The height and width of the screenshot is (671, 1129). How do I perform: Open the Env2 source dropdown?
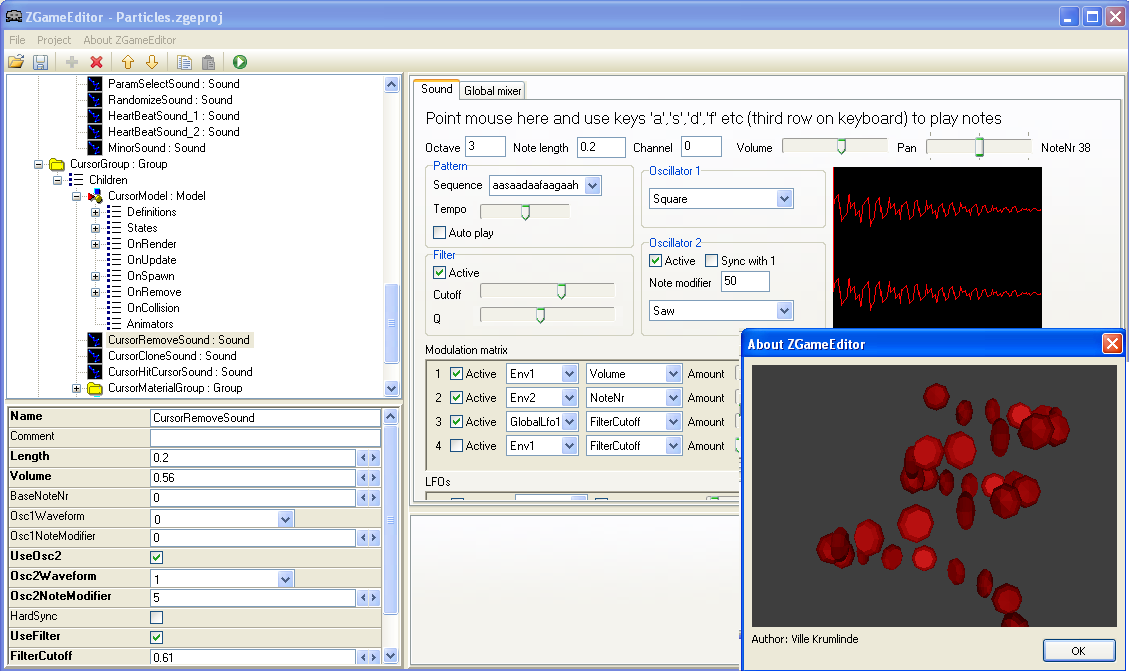pyautogui.click(x=570, y=398)
